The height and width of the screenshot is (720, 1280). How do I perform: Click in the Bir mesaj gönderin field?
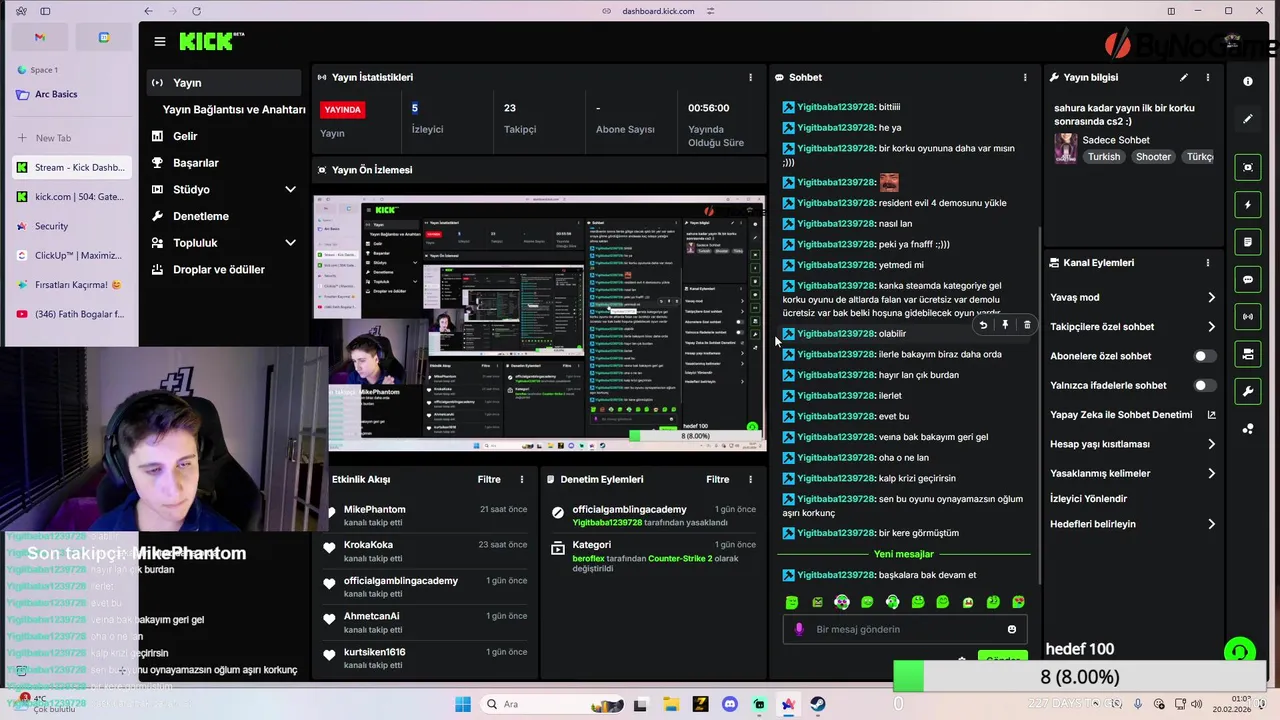(x=907, y=630)
